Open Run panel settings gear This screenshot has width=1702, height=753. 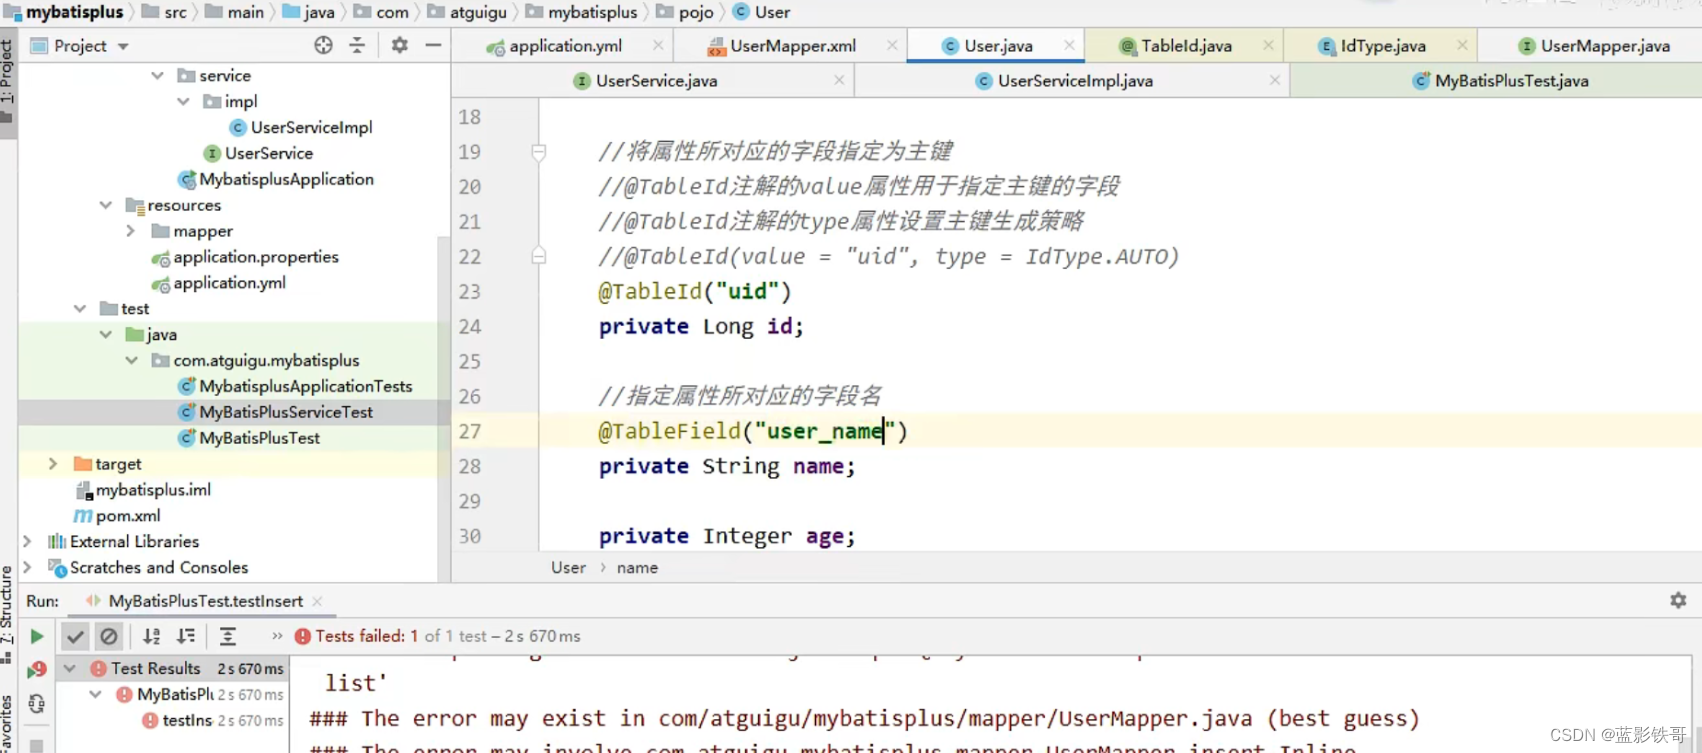1678,600
